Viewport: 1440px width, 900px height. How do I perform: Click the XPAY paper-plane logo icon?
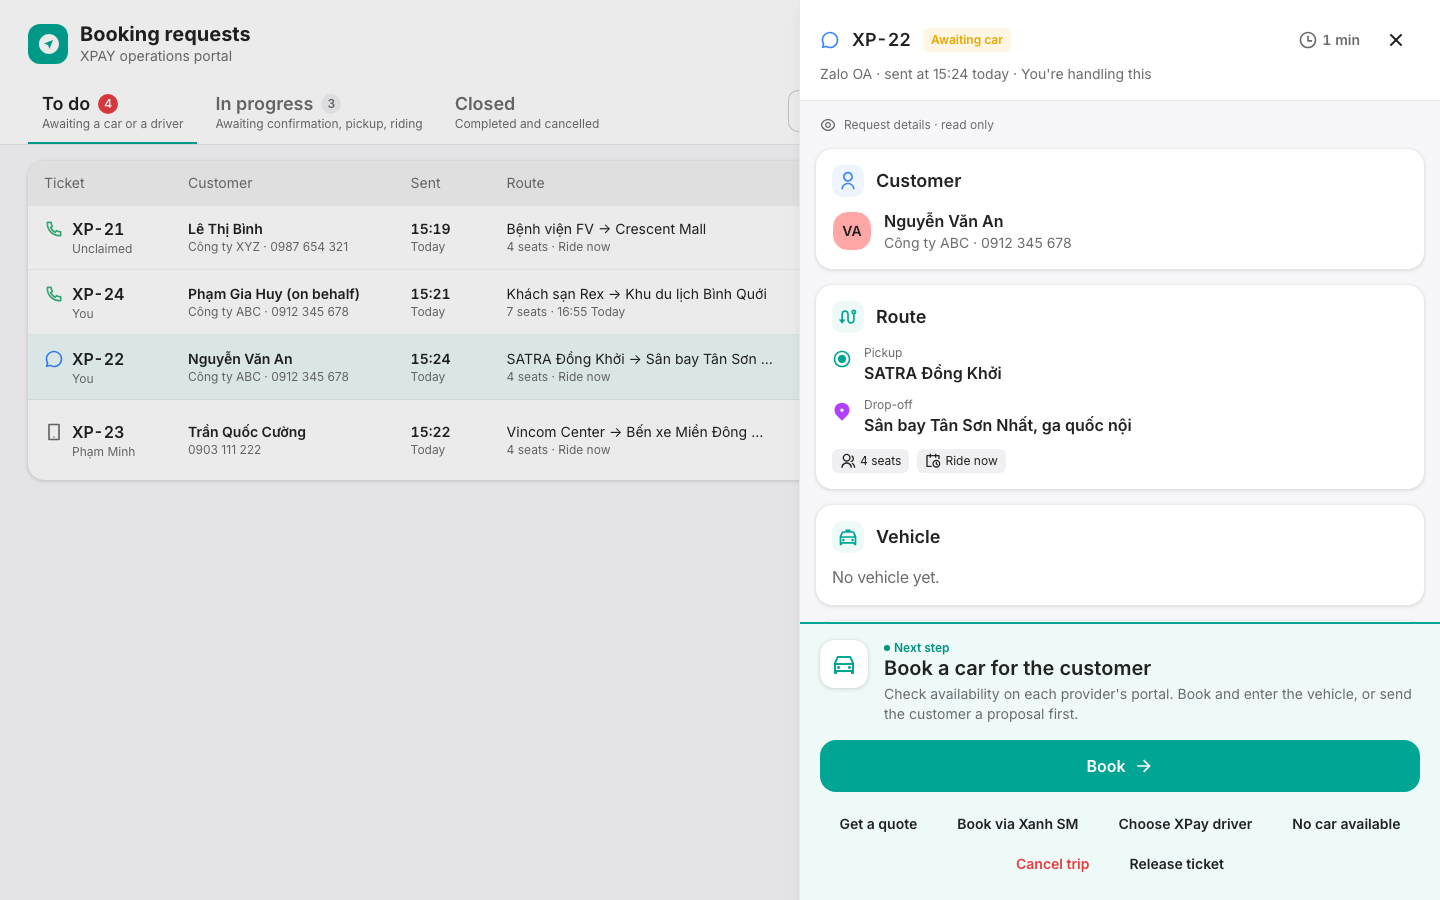coord(48,44)
